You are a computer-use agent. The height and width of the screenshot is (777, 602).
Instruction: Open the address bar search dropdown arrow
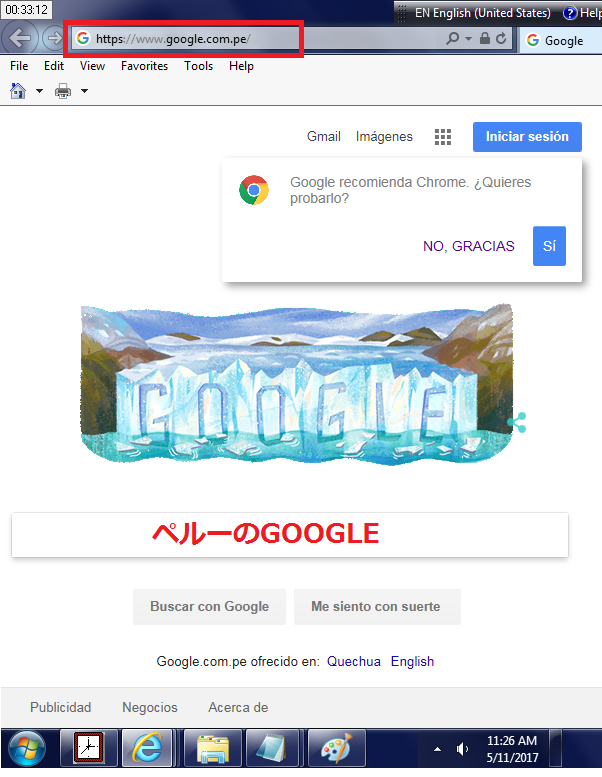468,39
